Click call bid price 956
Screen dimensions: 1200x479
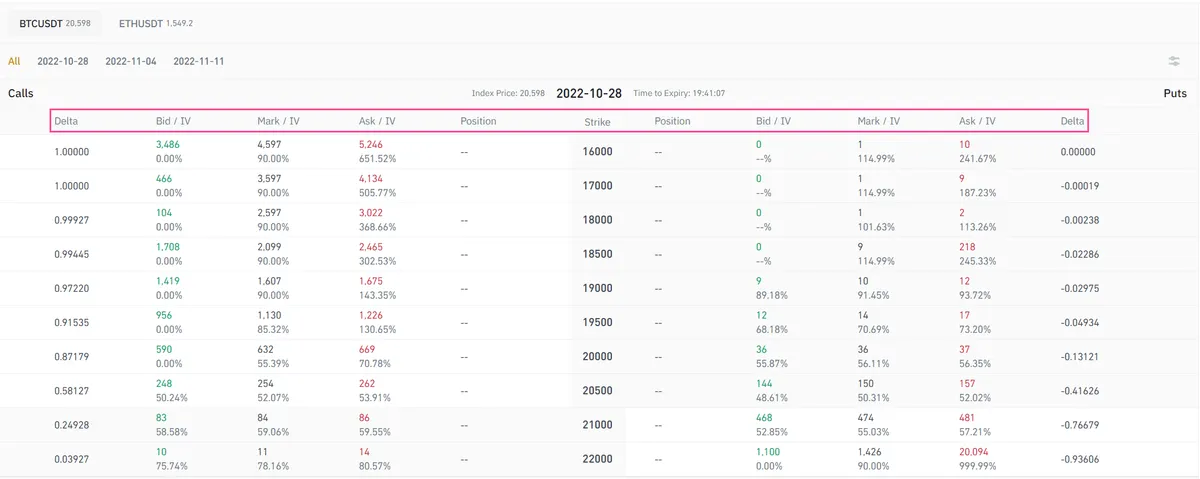click(165, 315)
